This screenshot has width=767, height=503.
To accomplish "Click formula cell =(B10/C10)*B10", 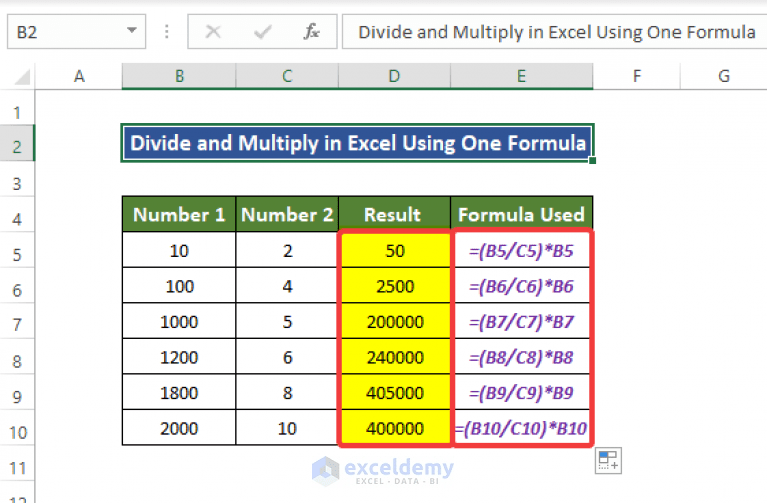I will pos(521,428).
